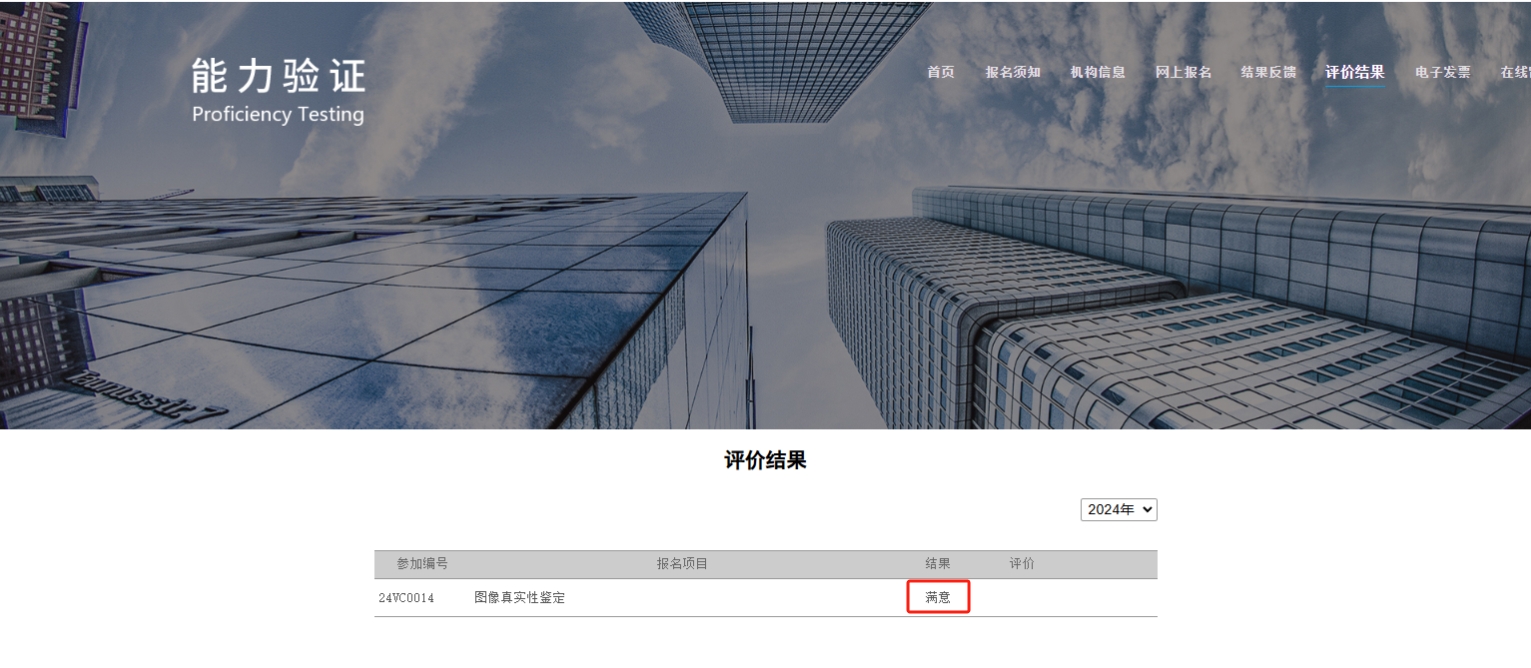Click the 报名项目 column header
Screen dimensions: 1531x668
(682, 564)
